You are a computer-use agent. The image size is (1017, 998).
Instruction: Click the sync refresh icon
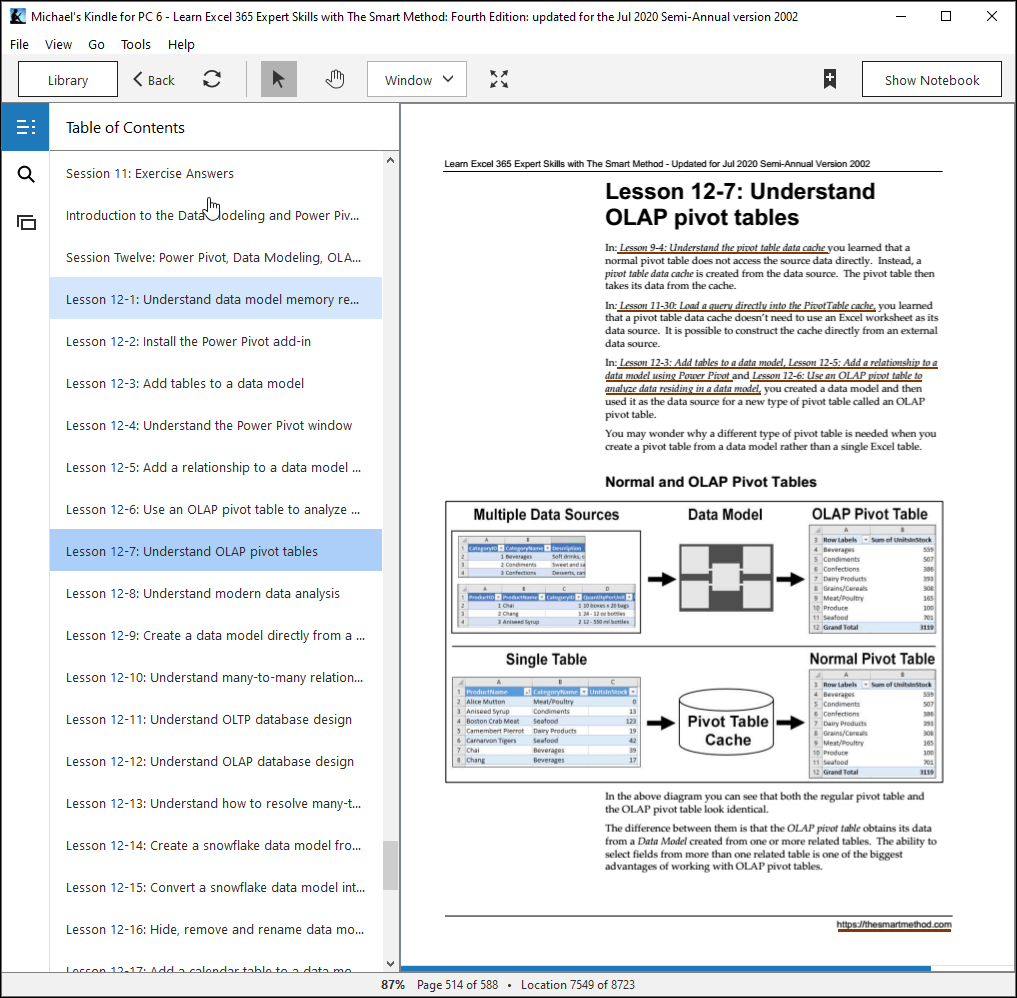[x=212, y=79]
